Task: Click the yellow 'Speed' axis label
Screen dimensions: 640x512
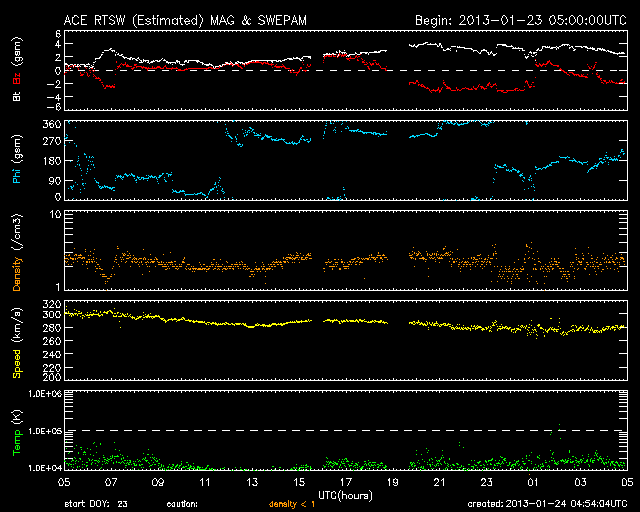Action: point(17,364)
